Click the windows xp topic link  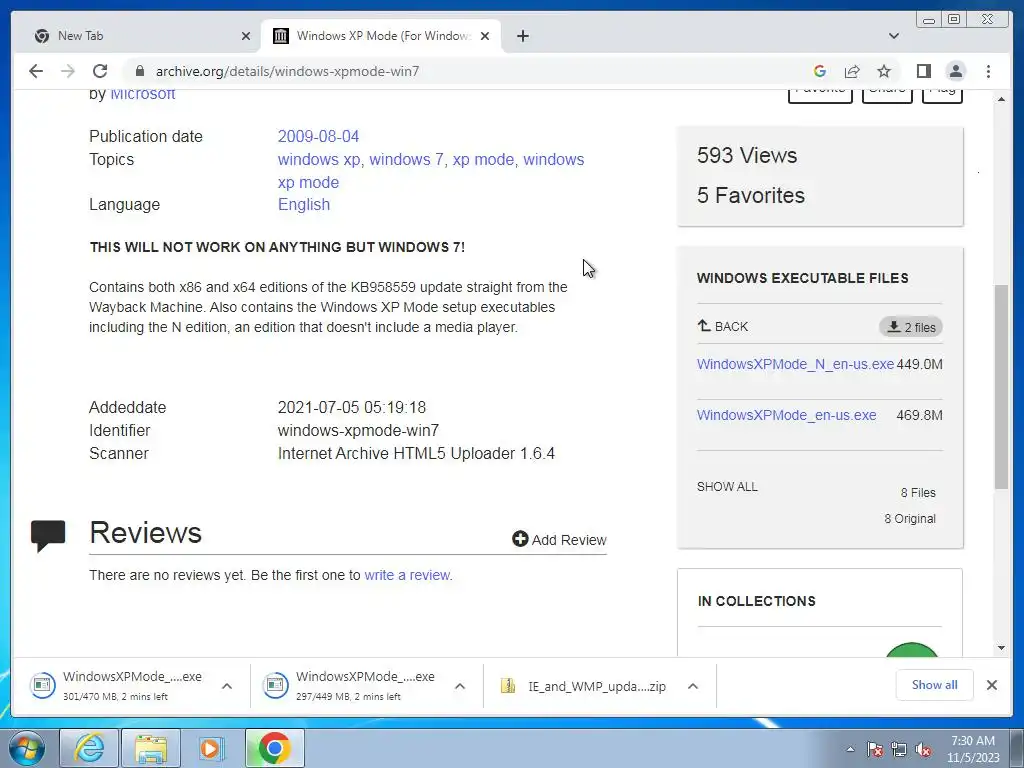[x=319, y=159]
